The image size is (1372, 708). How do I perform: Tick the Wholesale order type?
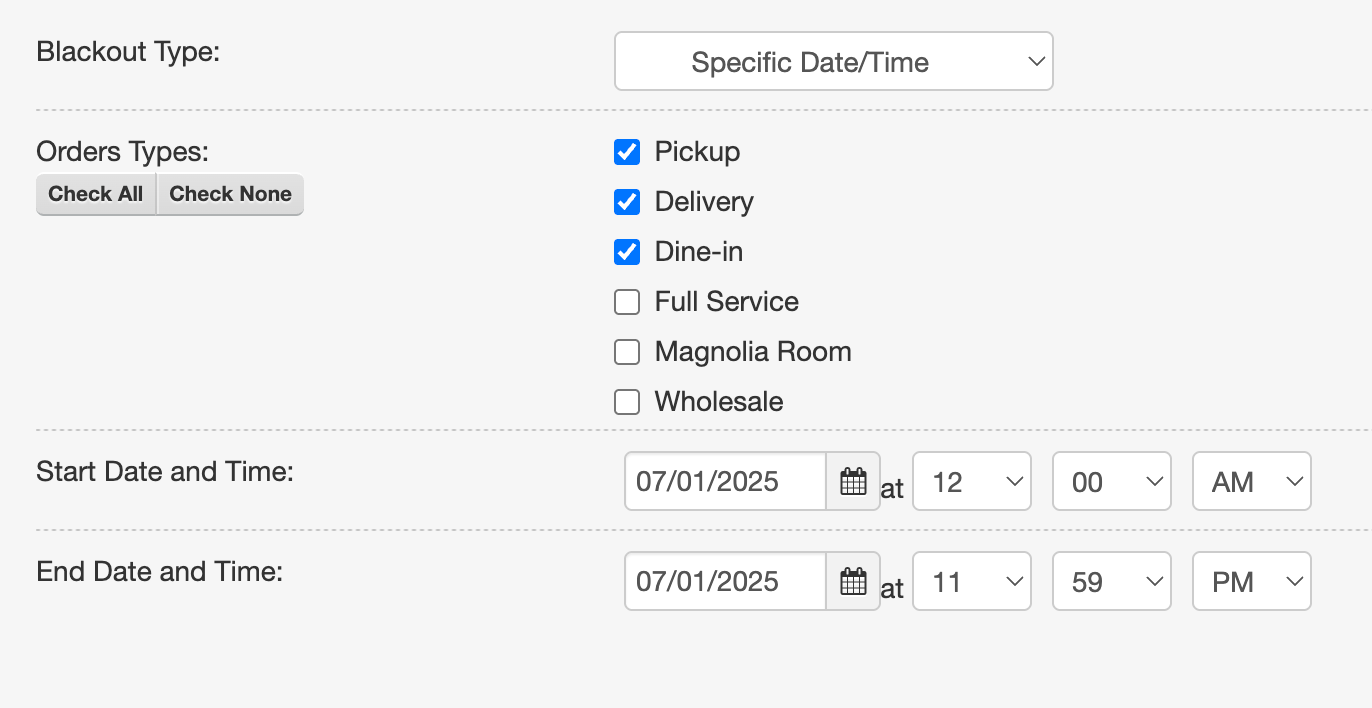pos(627,402)
